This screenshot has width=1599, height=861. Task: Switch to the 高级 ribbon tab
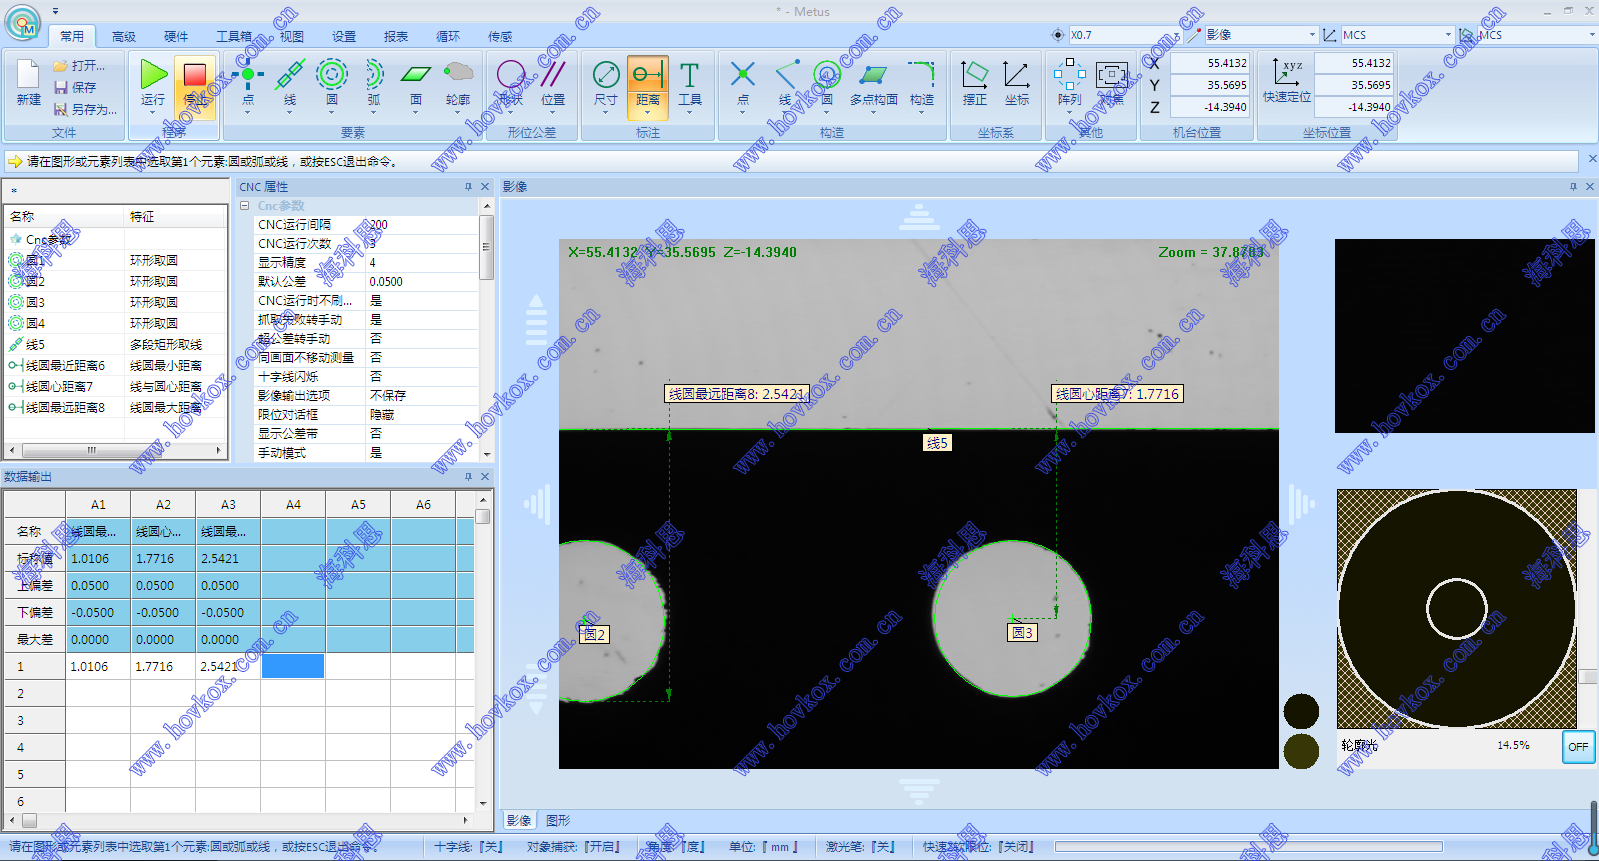pos(124,37)
